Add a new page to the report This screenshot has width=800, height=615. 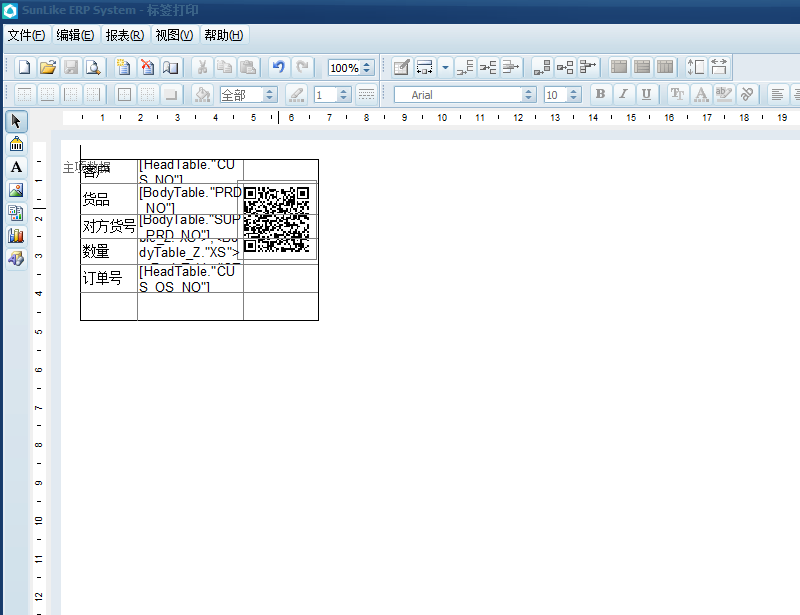tap(123, 67)
